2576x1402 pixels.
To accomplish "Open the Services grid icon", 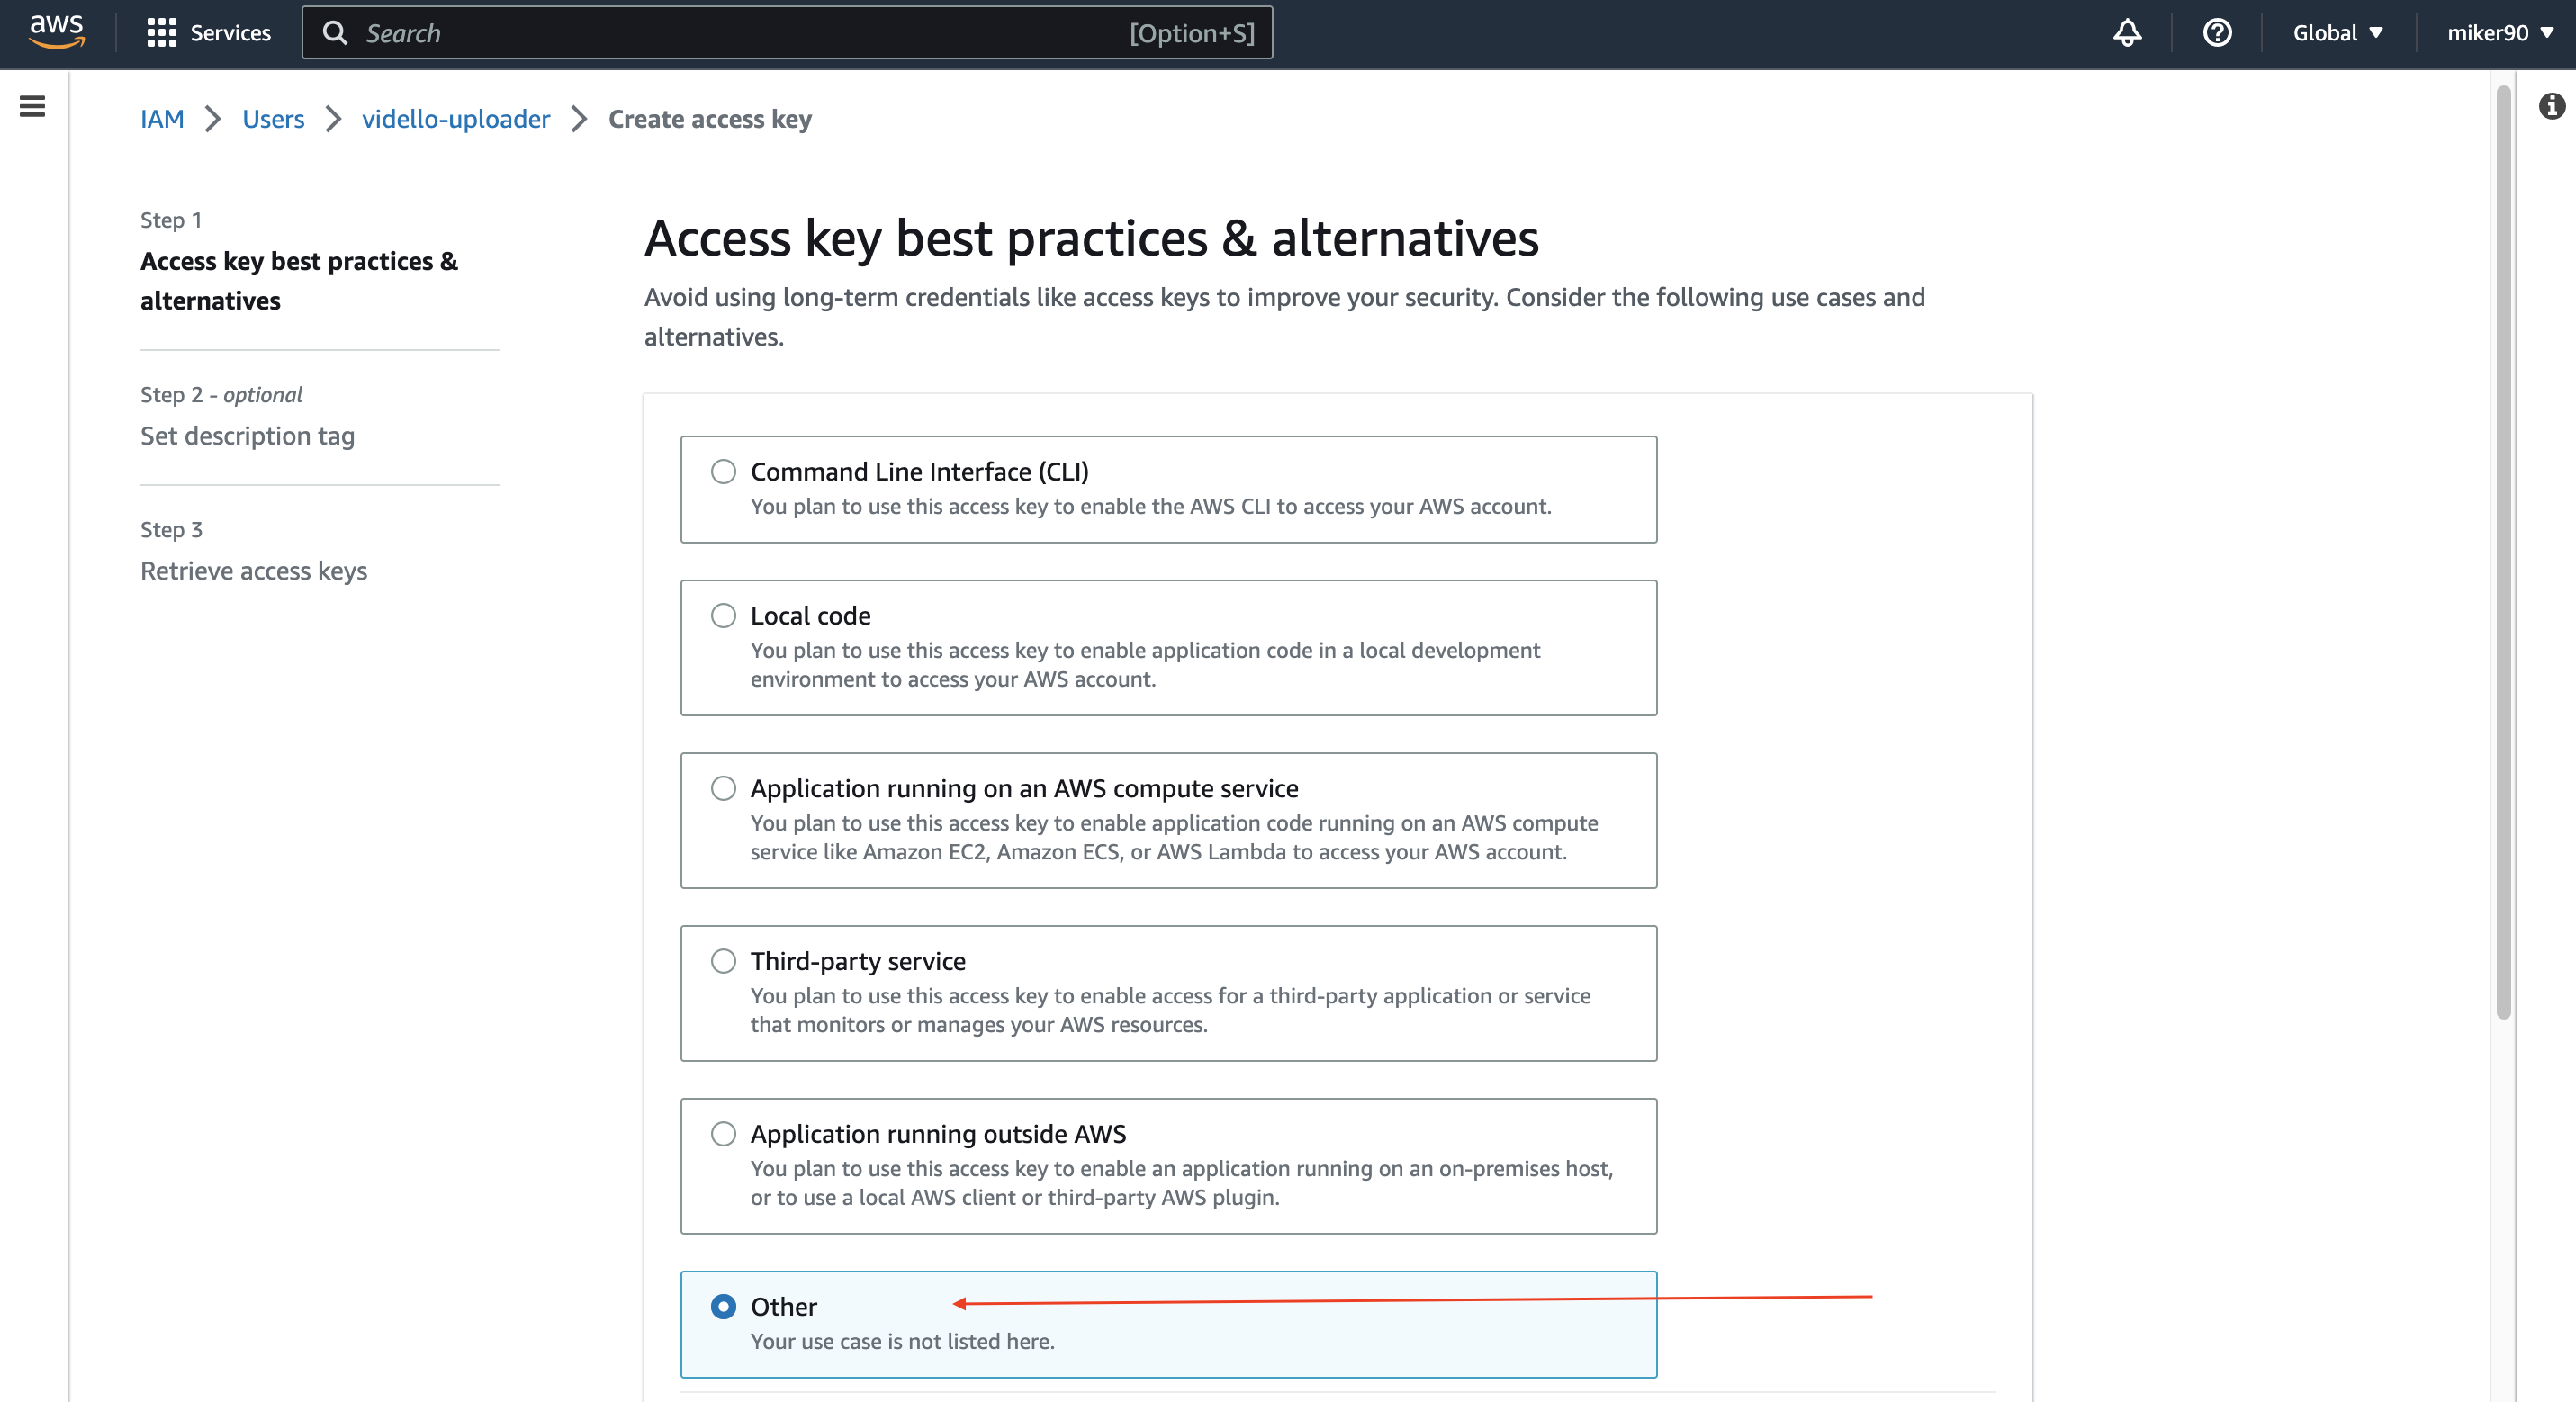I will (x=161, y=33).
